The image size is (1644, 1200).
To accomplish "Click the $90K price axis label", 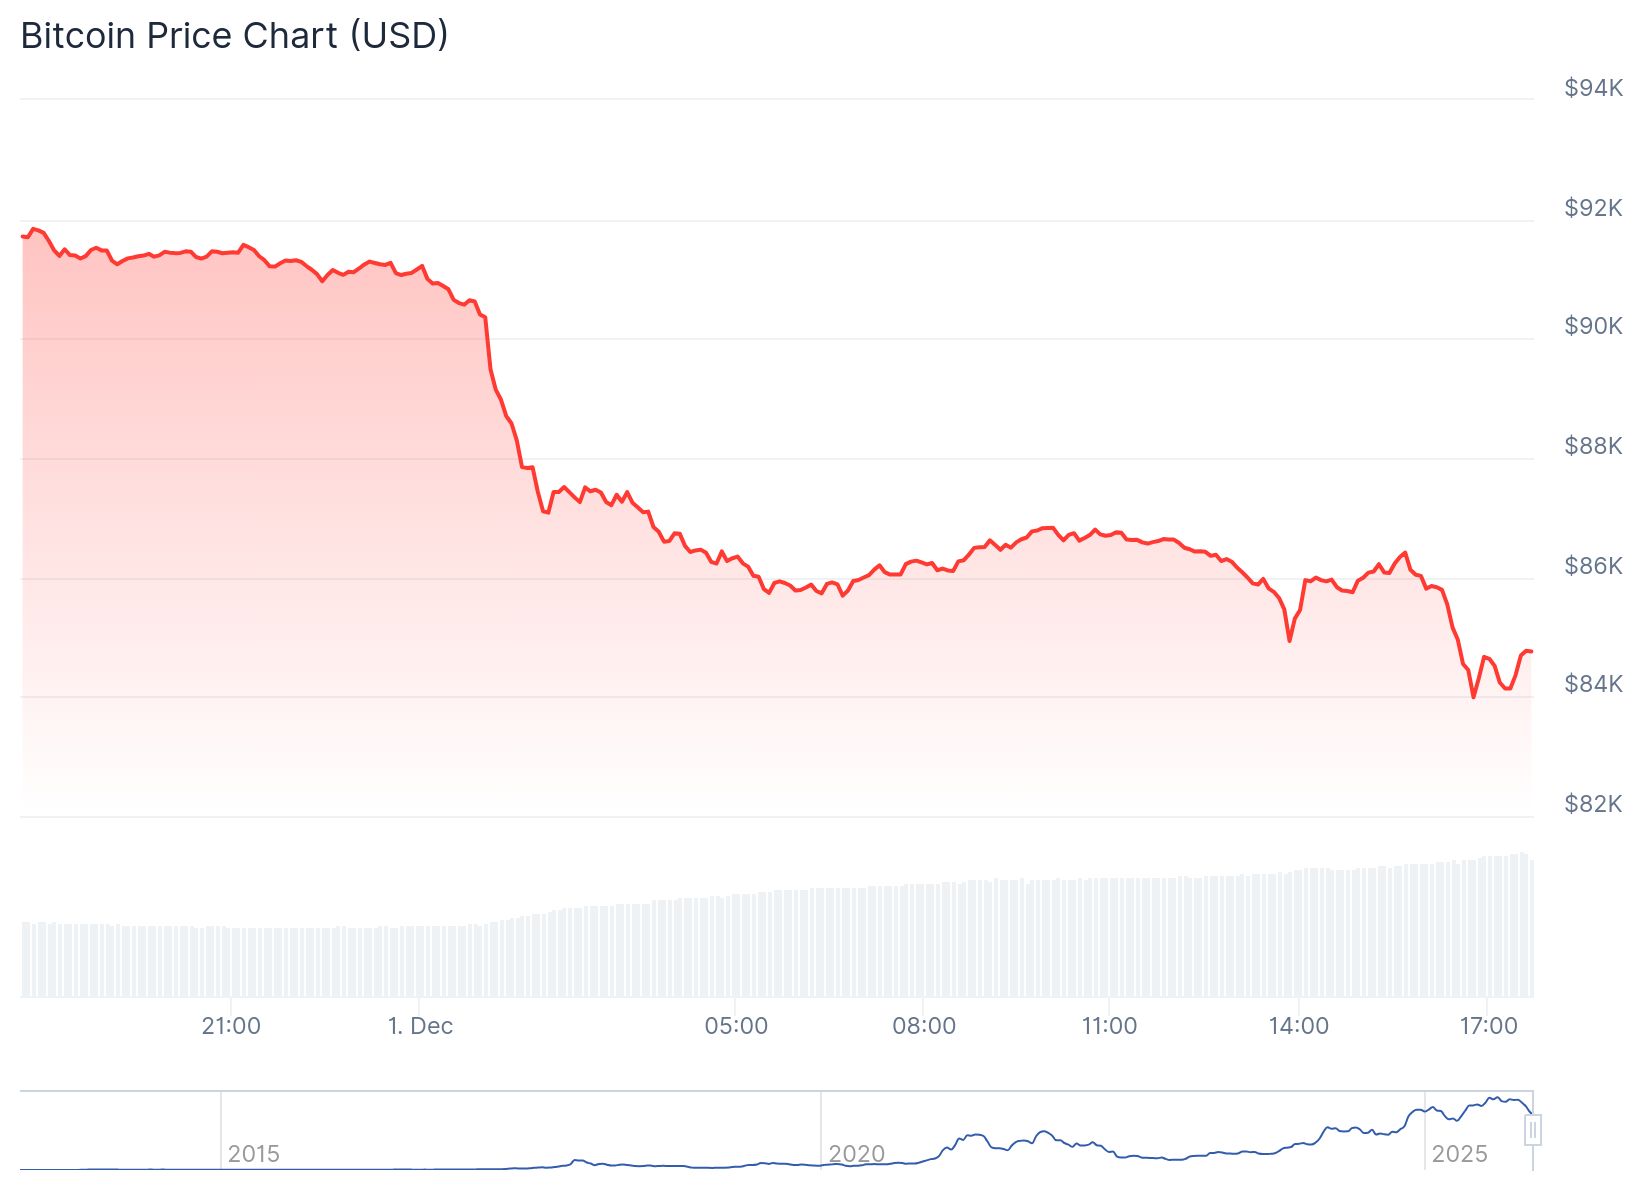I will [x=1593, y=326].
